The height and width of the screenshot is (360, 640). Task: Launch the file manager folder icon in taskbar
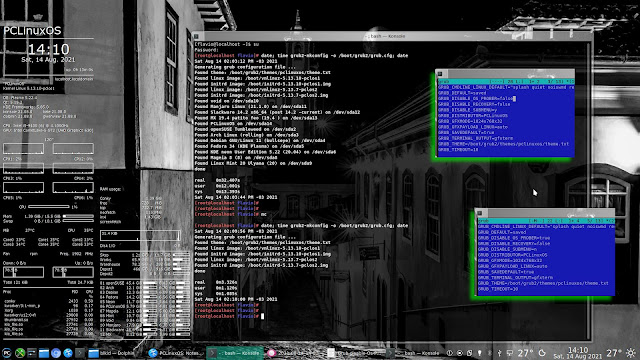click(x=44, y=353)
